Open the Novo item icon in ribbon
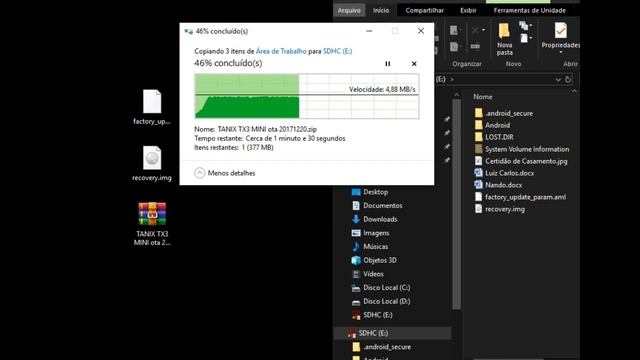The height and width of the screenshot is (360, 640). click(524, 26)
